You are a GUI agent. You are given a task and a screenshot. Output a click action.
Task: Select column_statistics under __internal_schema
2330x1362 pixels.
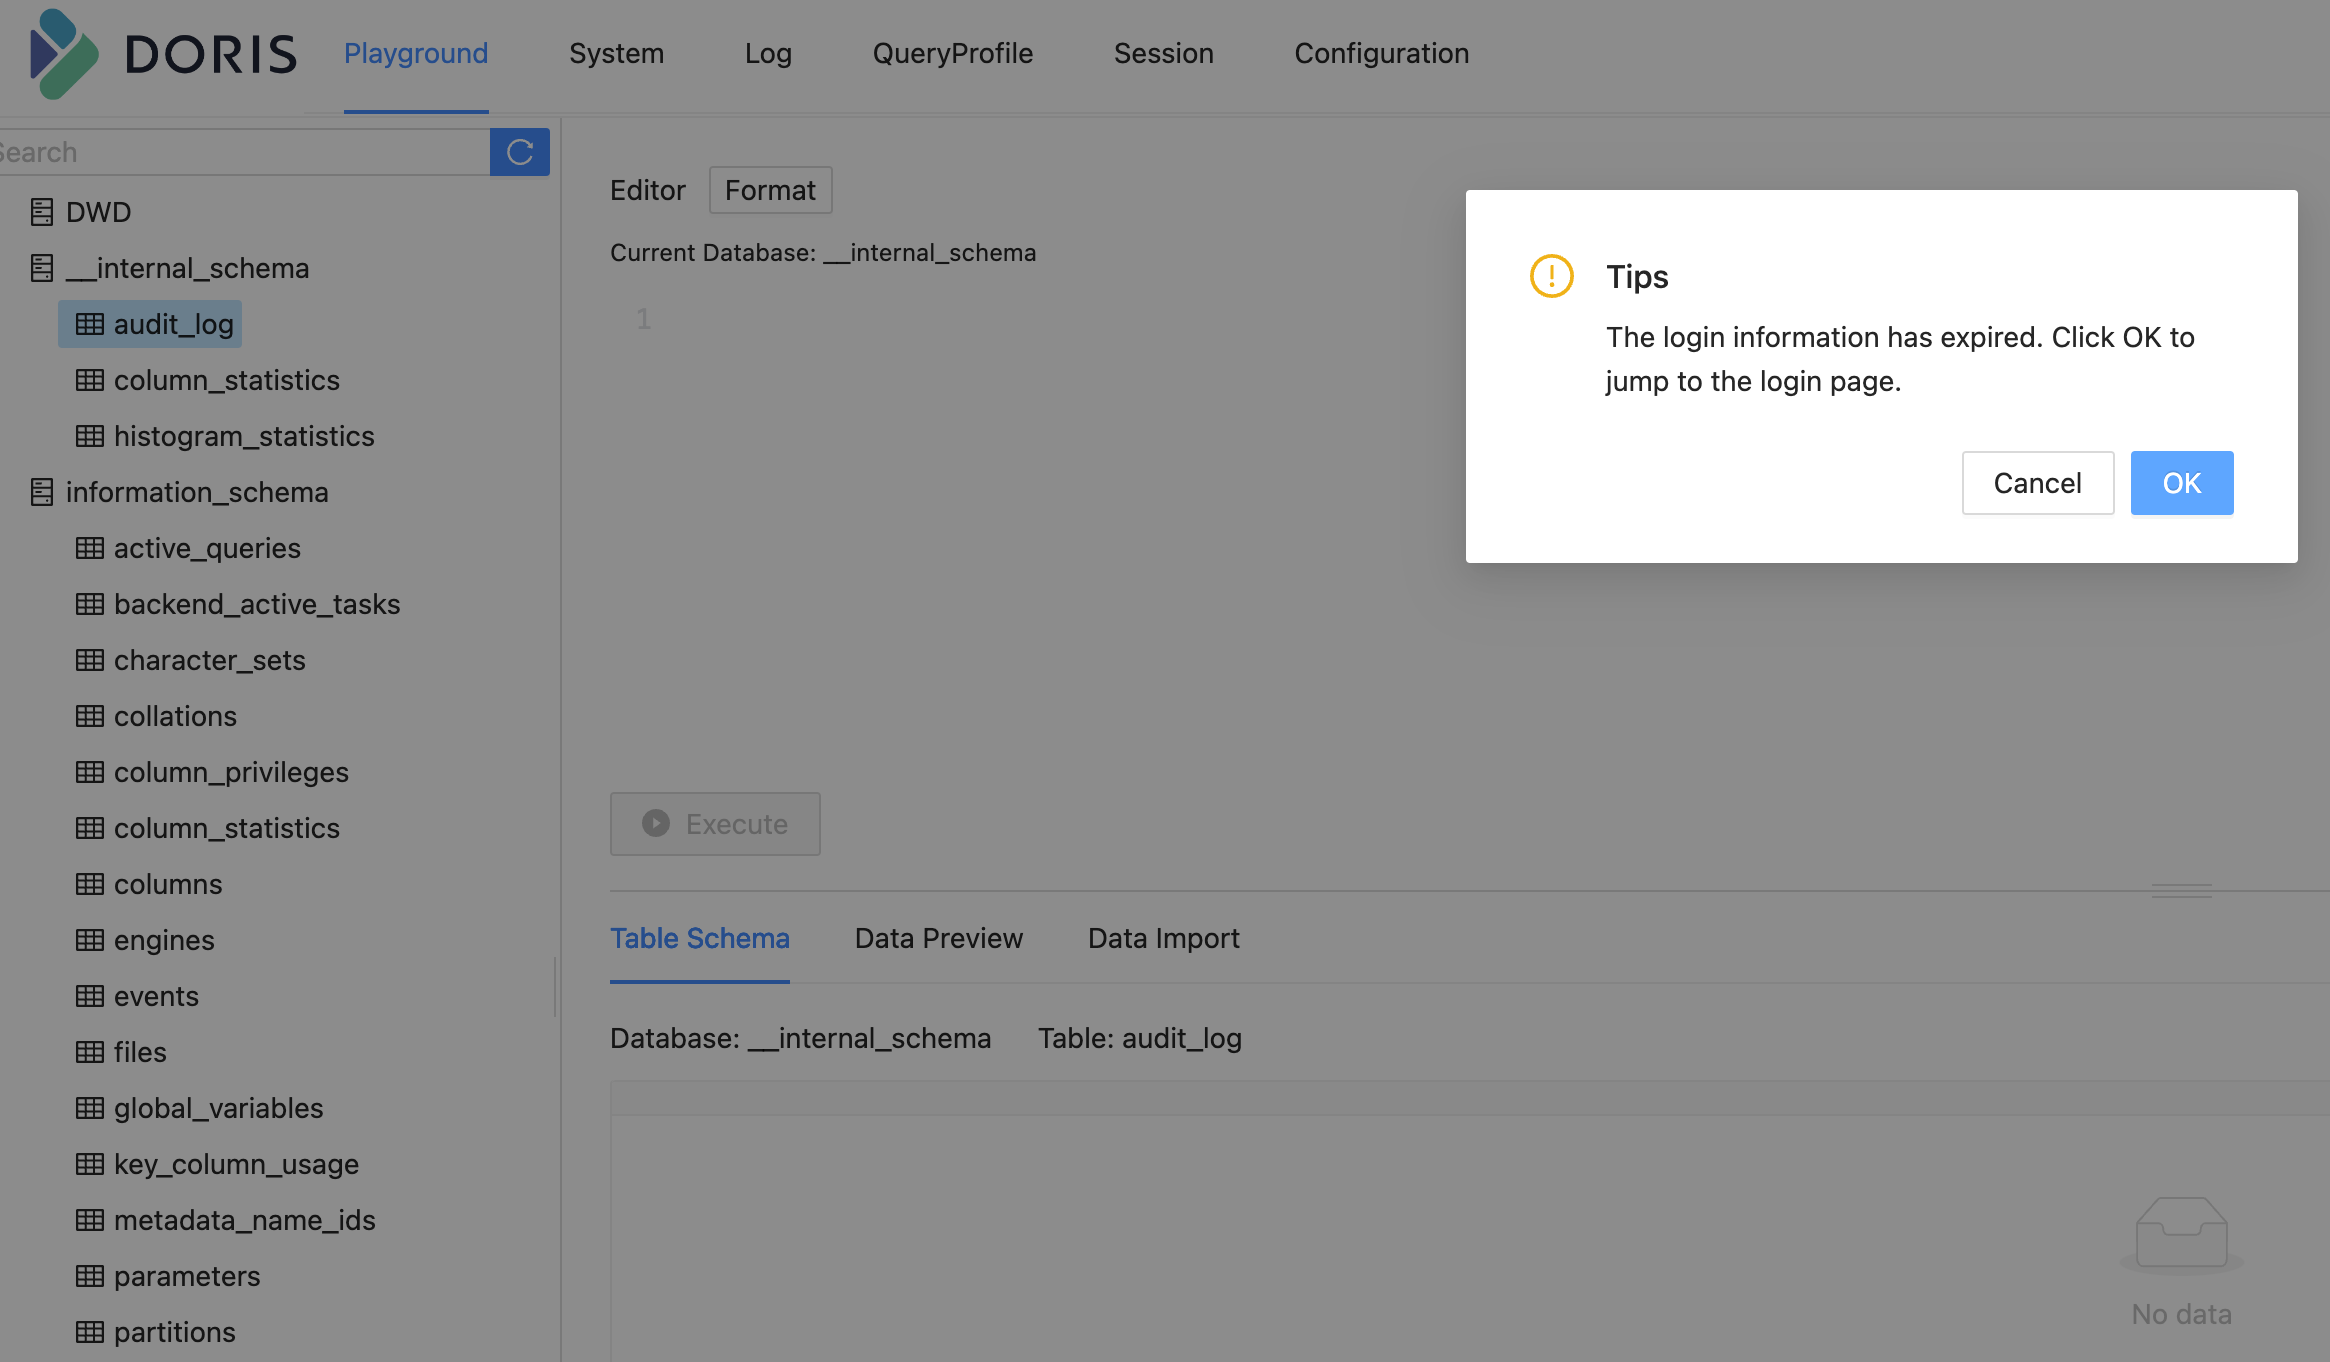tap(227, 380)
